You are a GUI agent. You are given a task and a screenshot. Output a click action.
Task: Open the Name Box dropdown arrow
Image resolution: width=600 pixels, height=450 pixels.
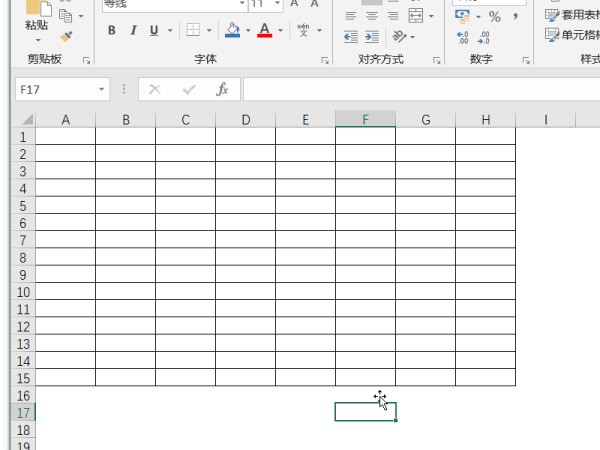pyautogui.click(x=101, y=90)
